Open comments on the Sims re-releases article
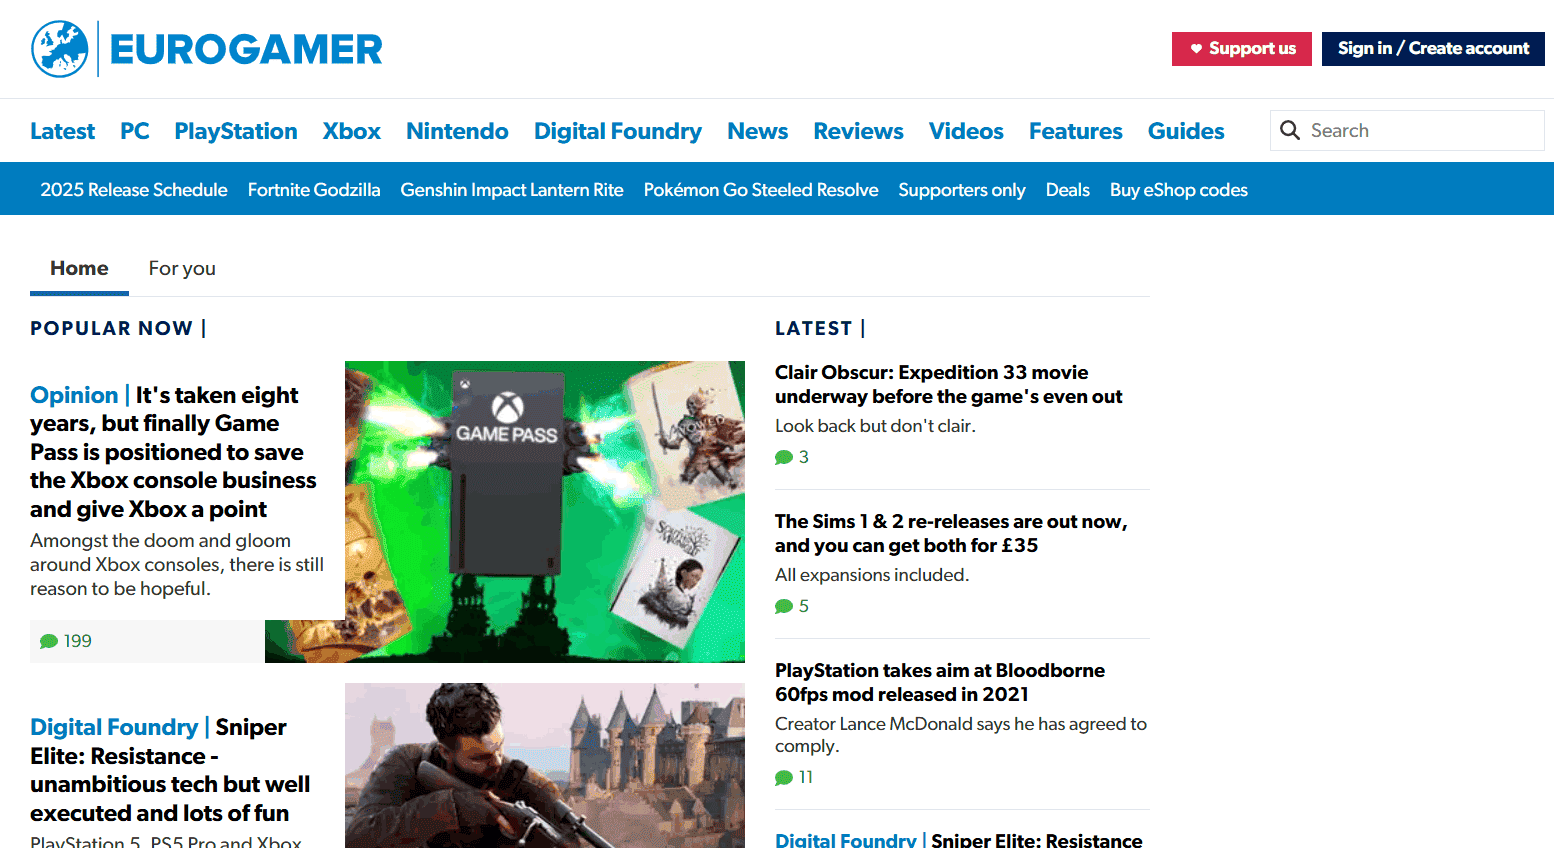The image size is (1554, 848). [792, 606]
